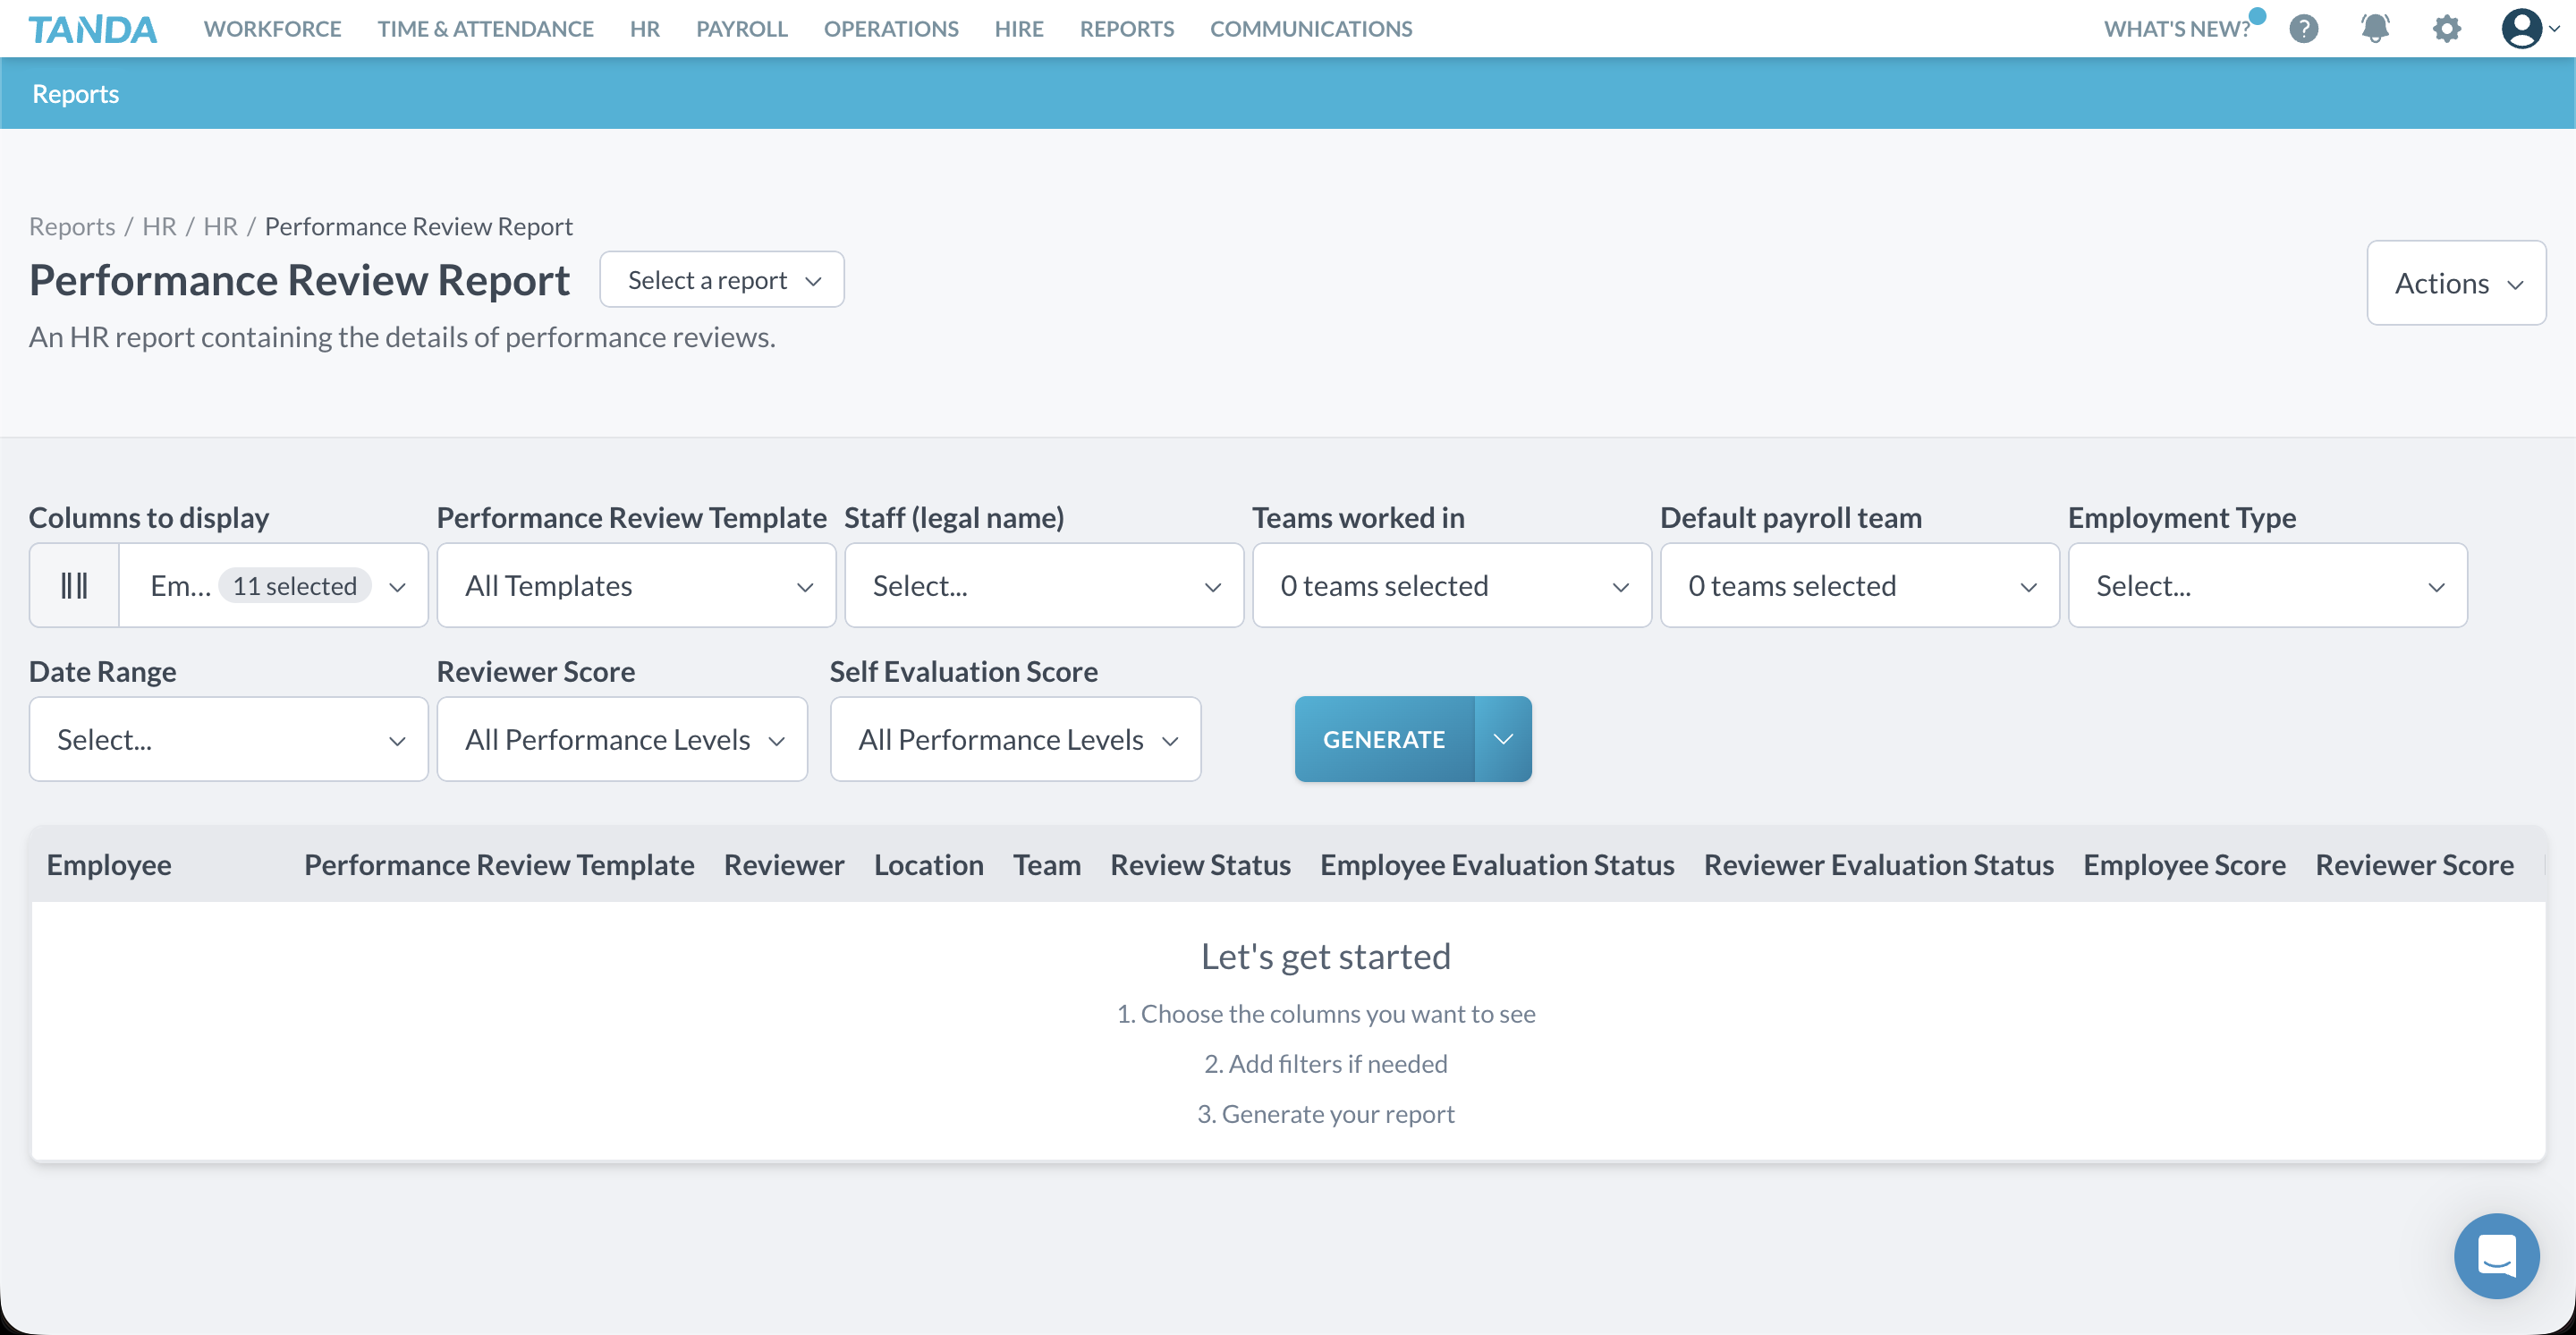The height and width of the screenshot is (1335, 2576).
Task: Click the Tanda logo
Action: click(93, 28)
